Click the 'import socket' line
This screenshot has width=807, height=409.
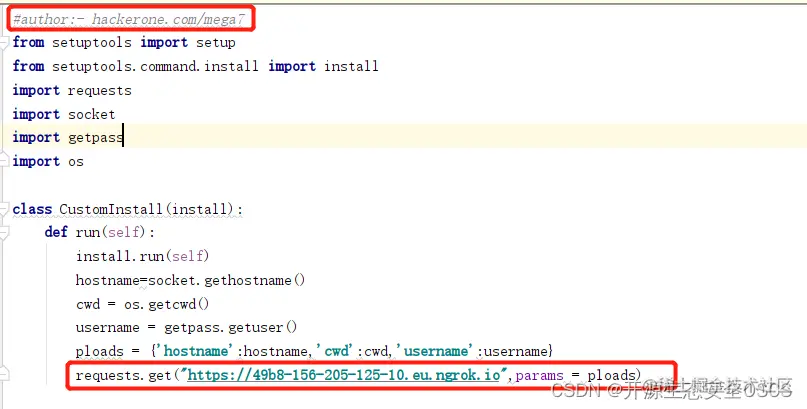[x=64, y=114]
